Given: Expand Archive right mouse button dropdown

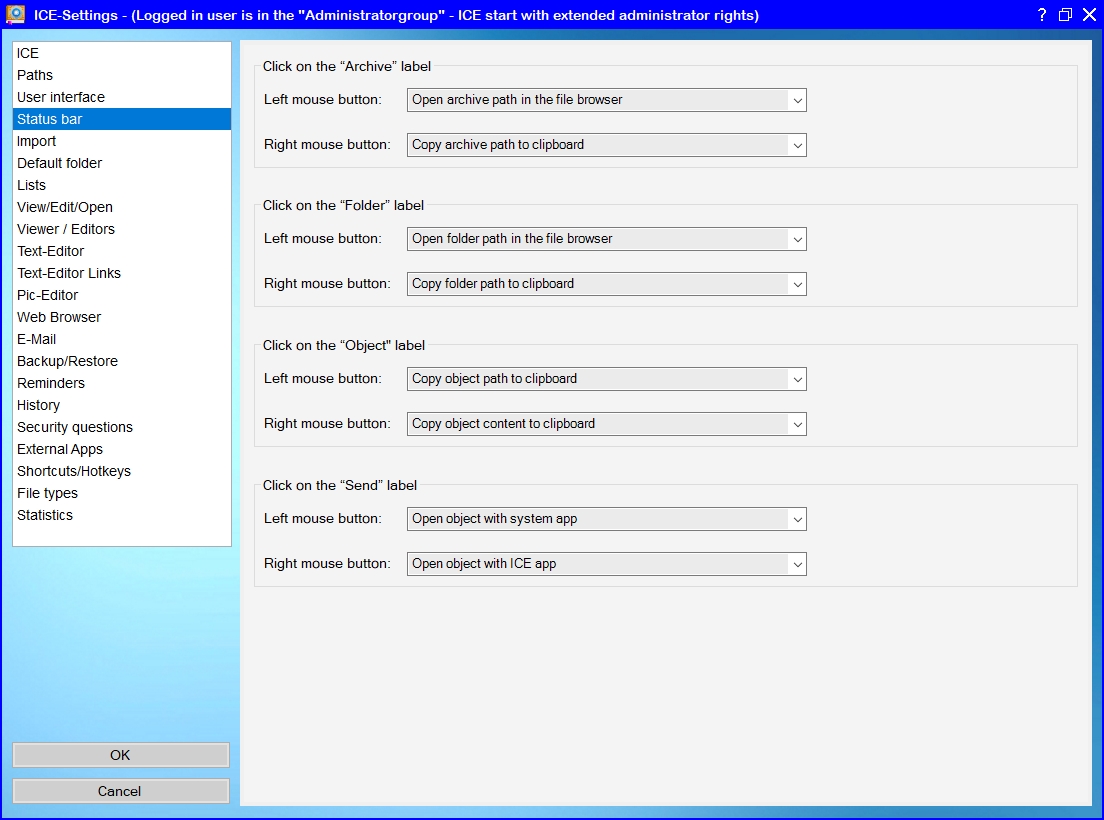Looking at the screenshot, I should coord(606,145).
